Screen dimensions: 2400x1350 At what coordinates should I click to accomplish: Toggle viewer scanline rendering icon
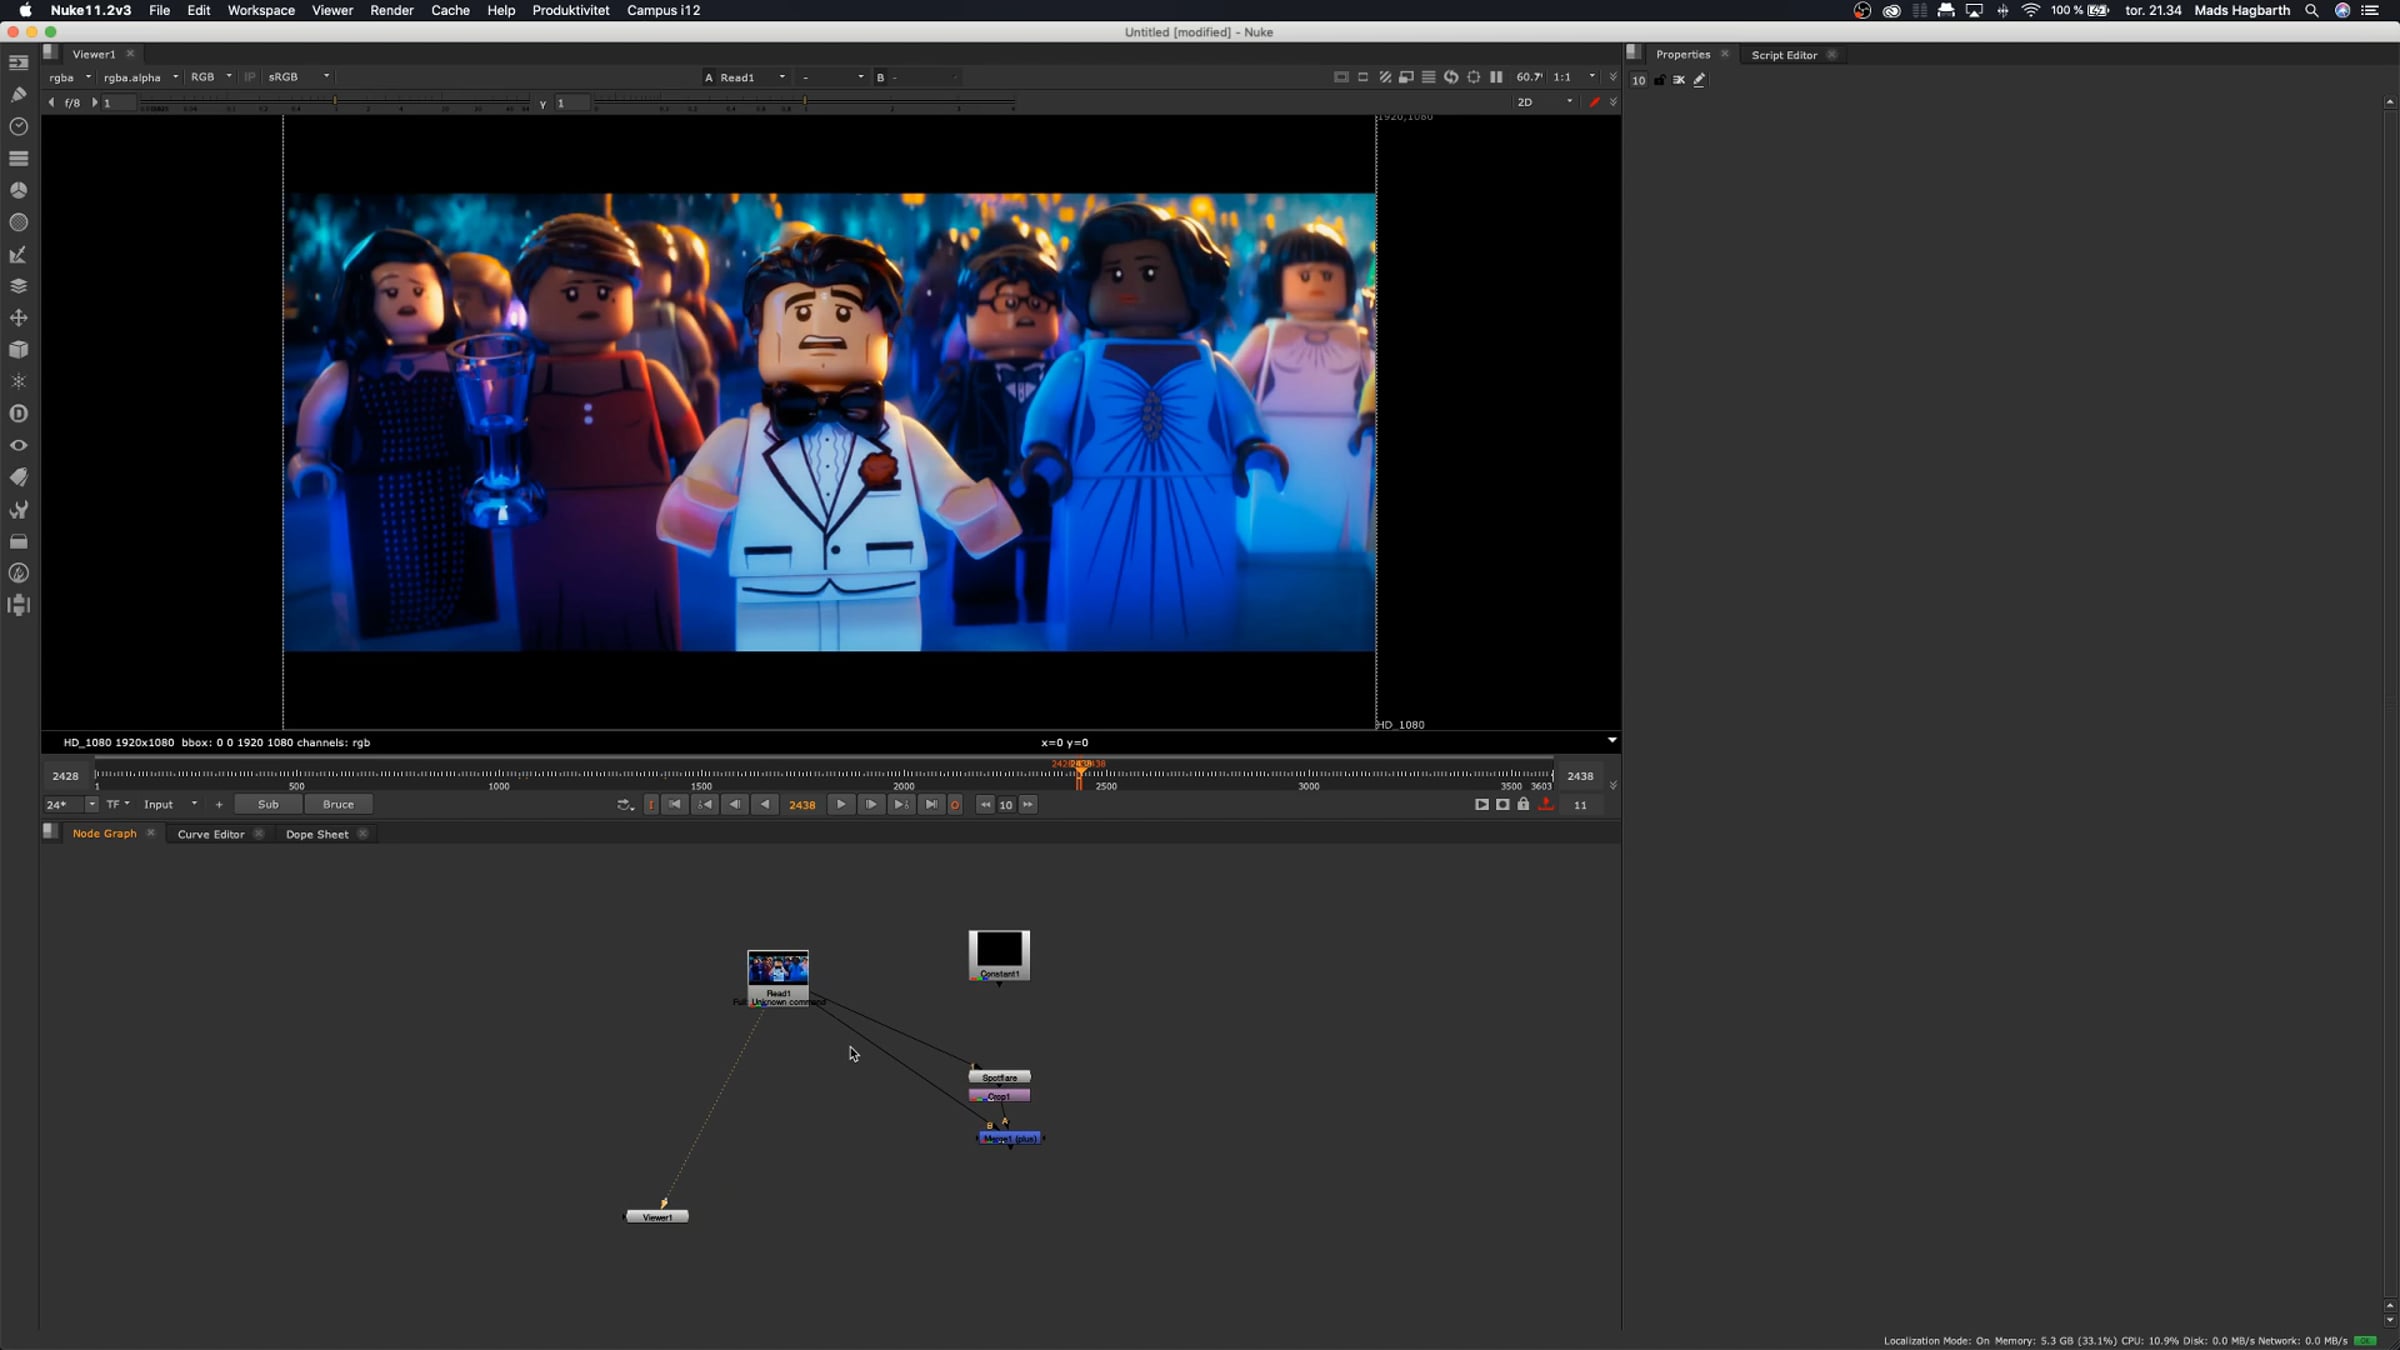1428,77
